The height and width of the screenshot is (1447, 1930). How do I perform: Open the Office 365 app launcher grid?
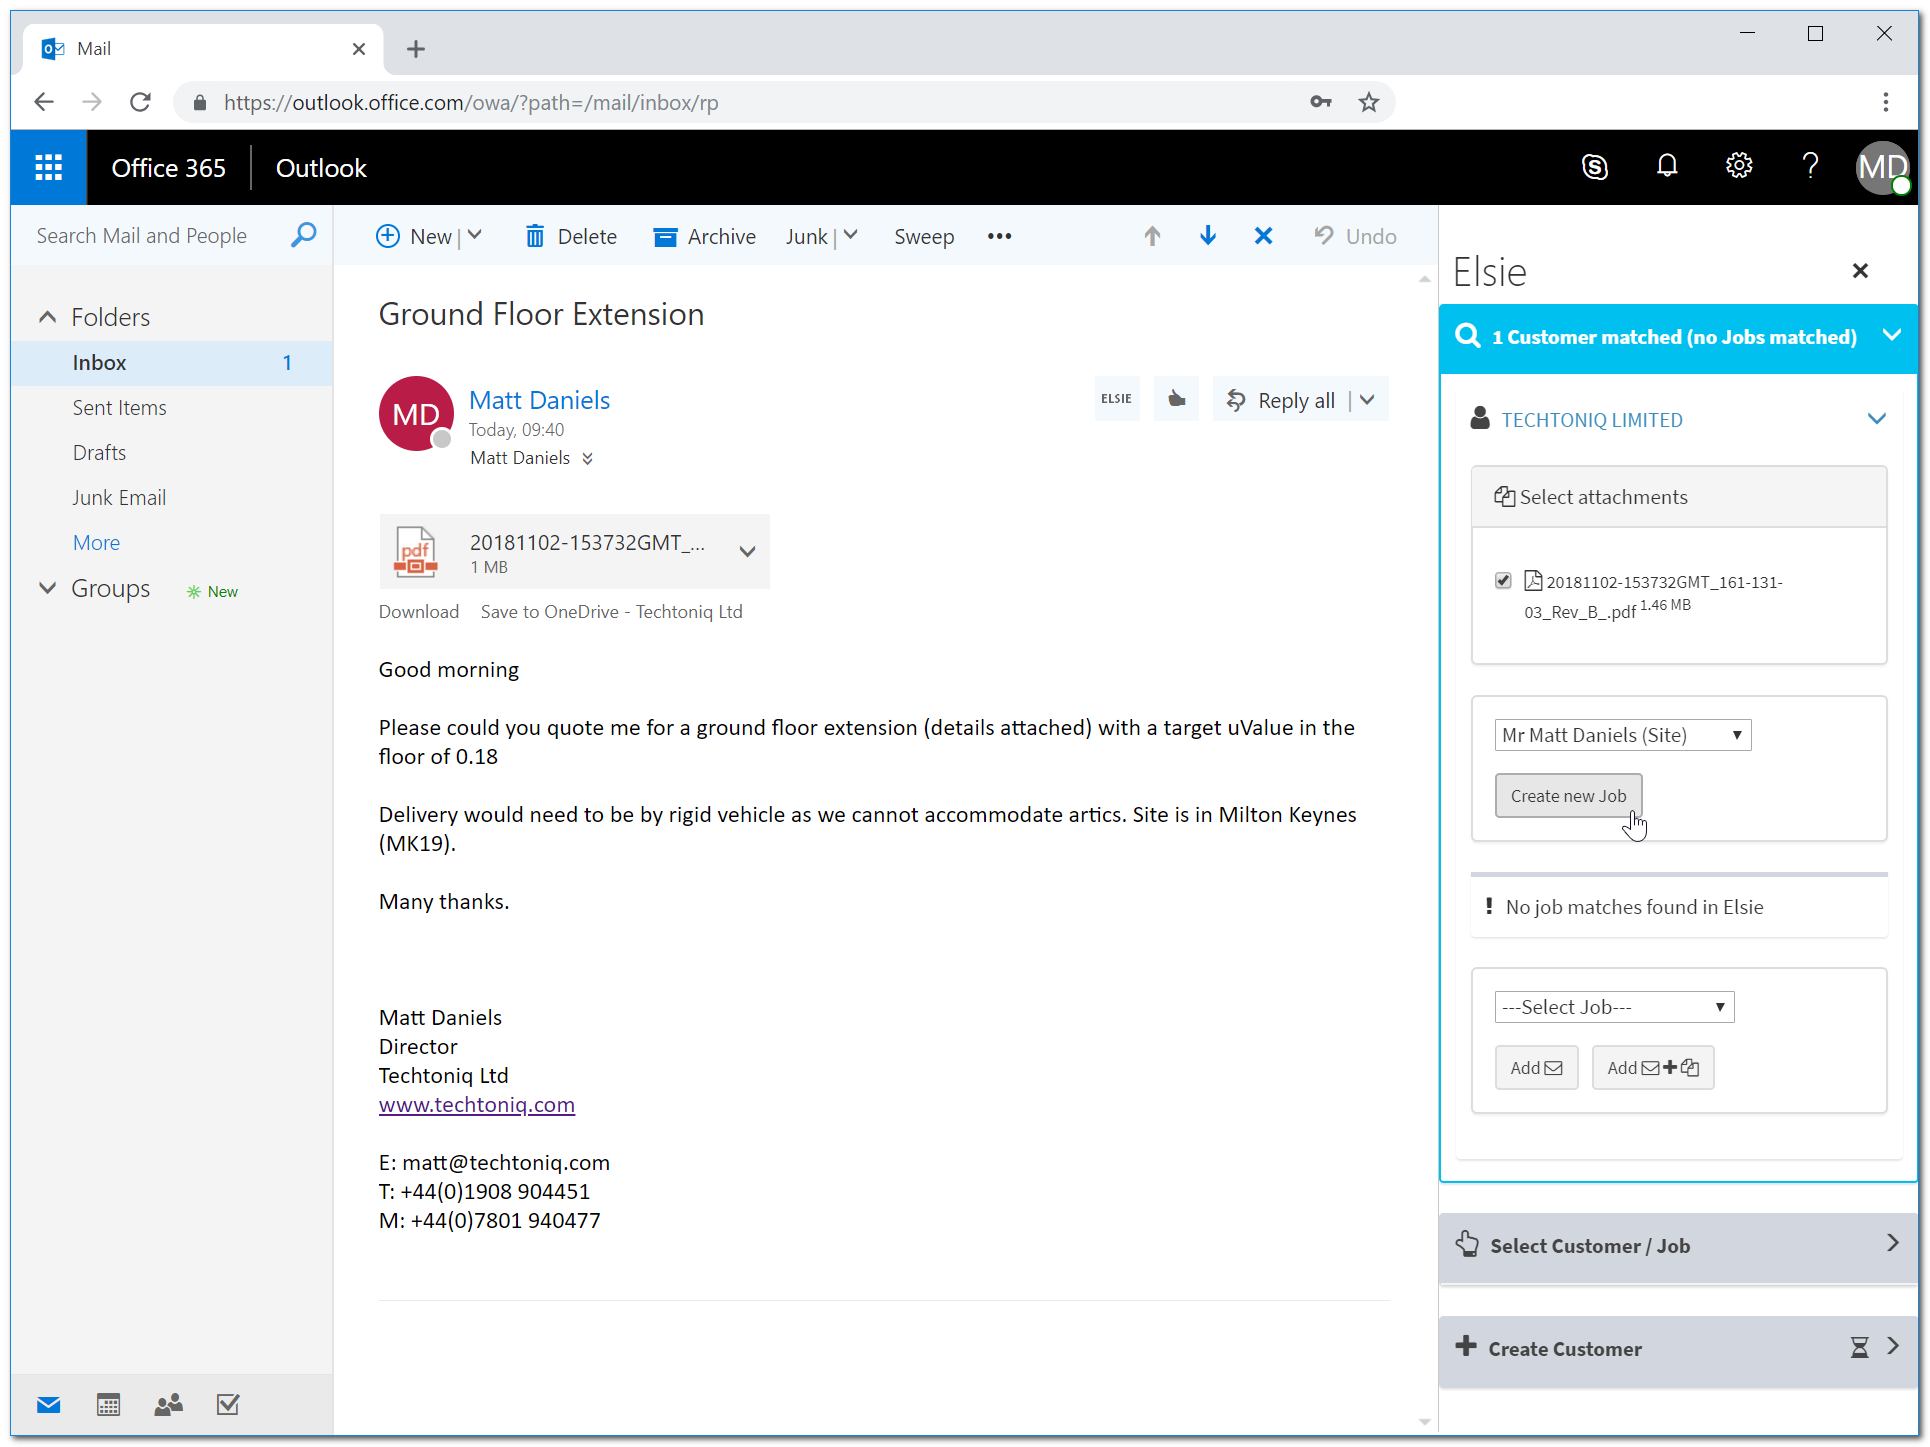coord(48,168)
